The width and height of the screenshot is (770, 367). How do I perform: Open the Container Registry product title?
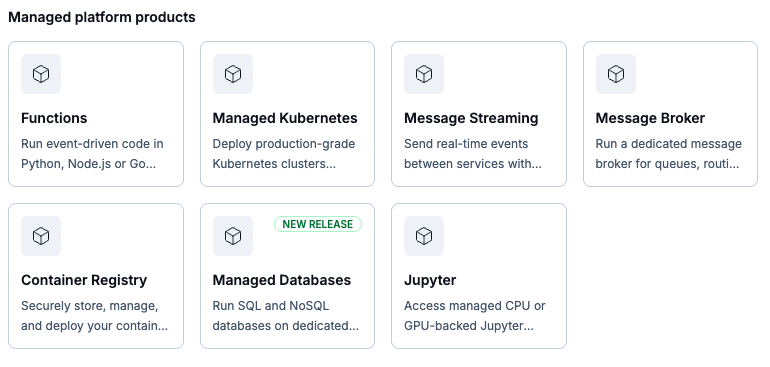[84, 281]
